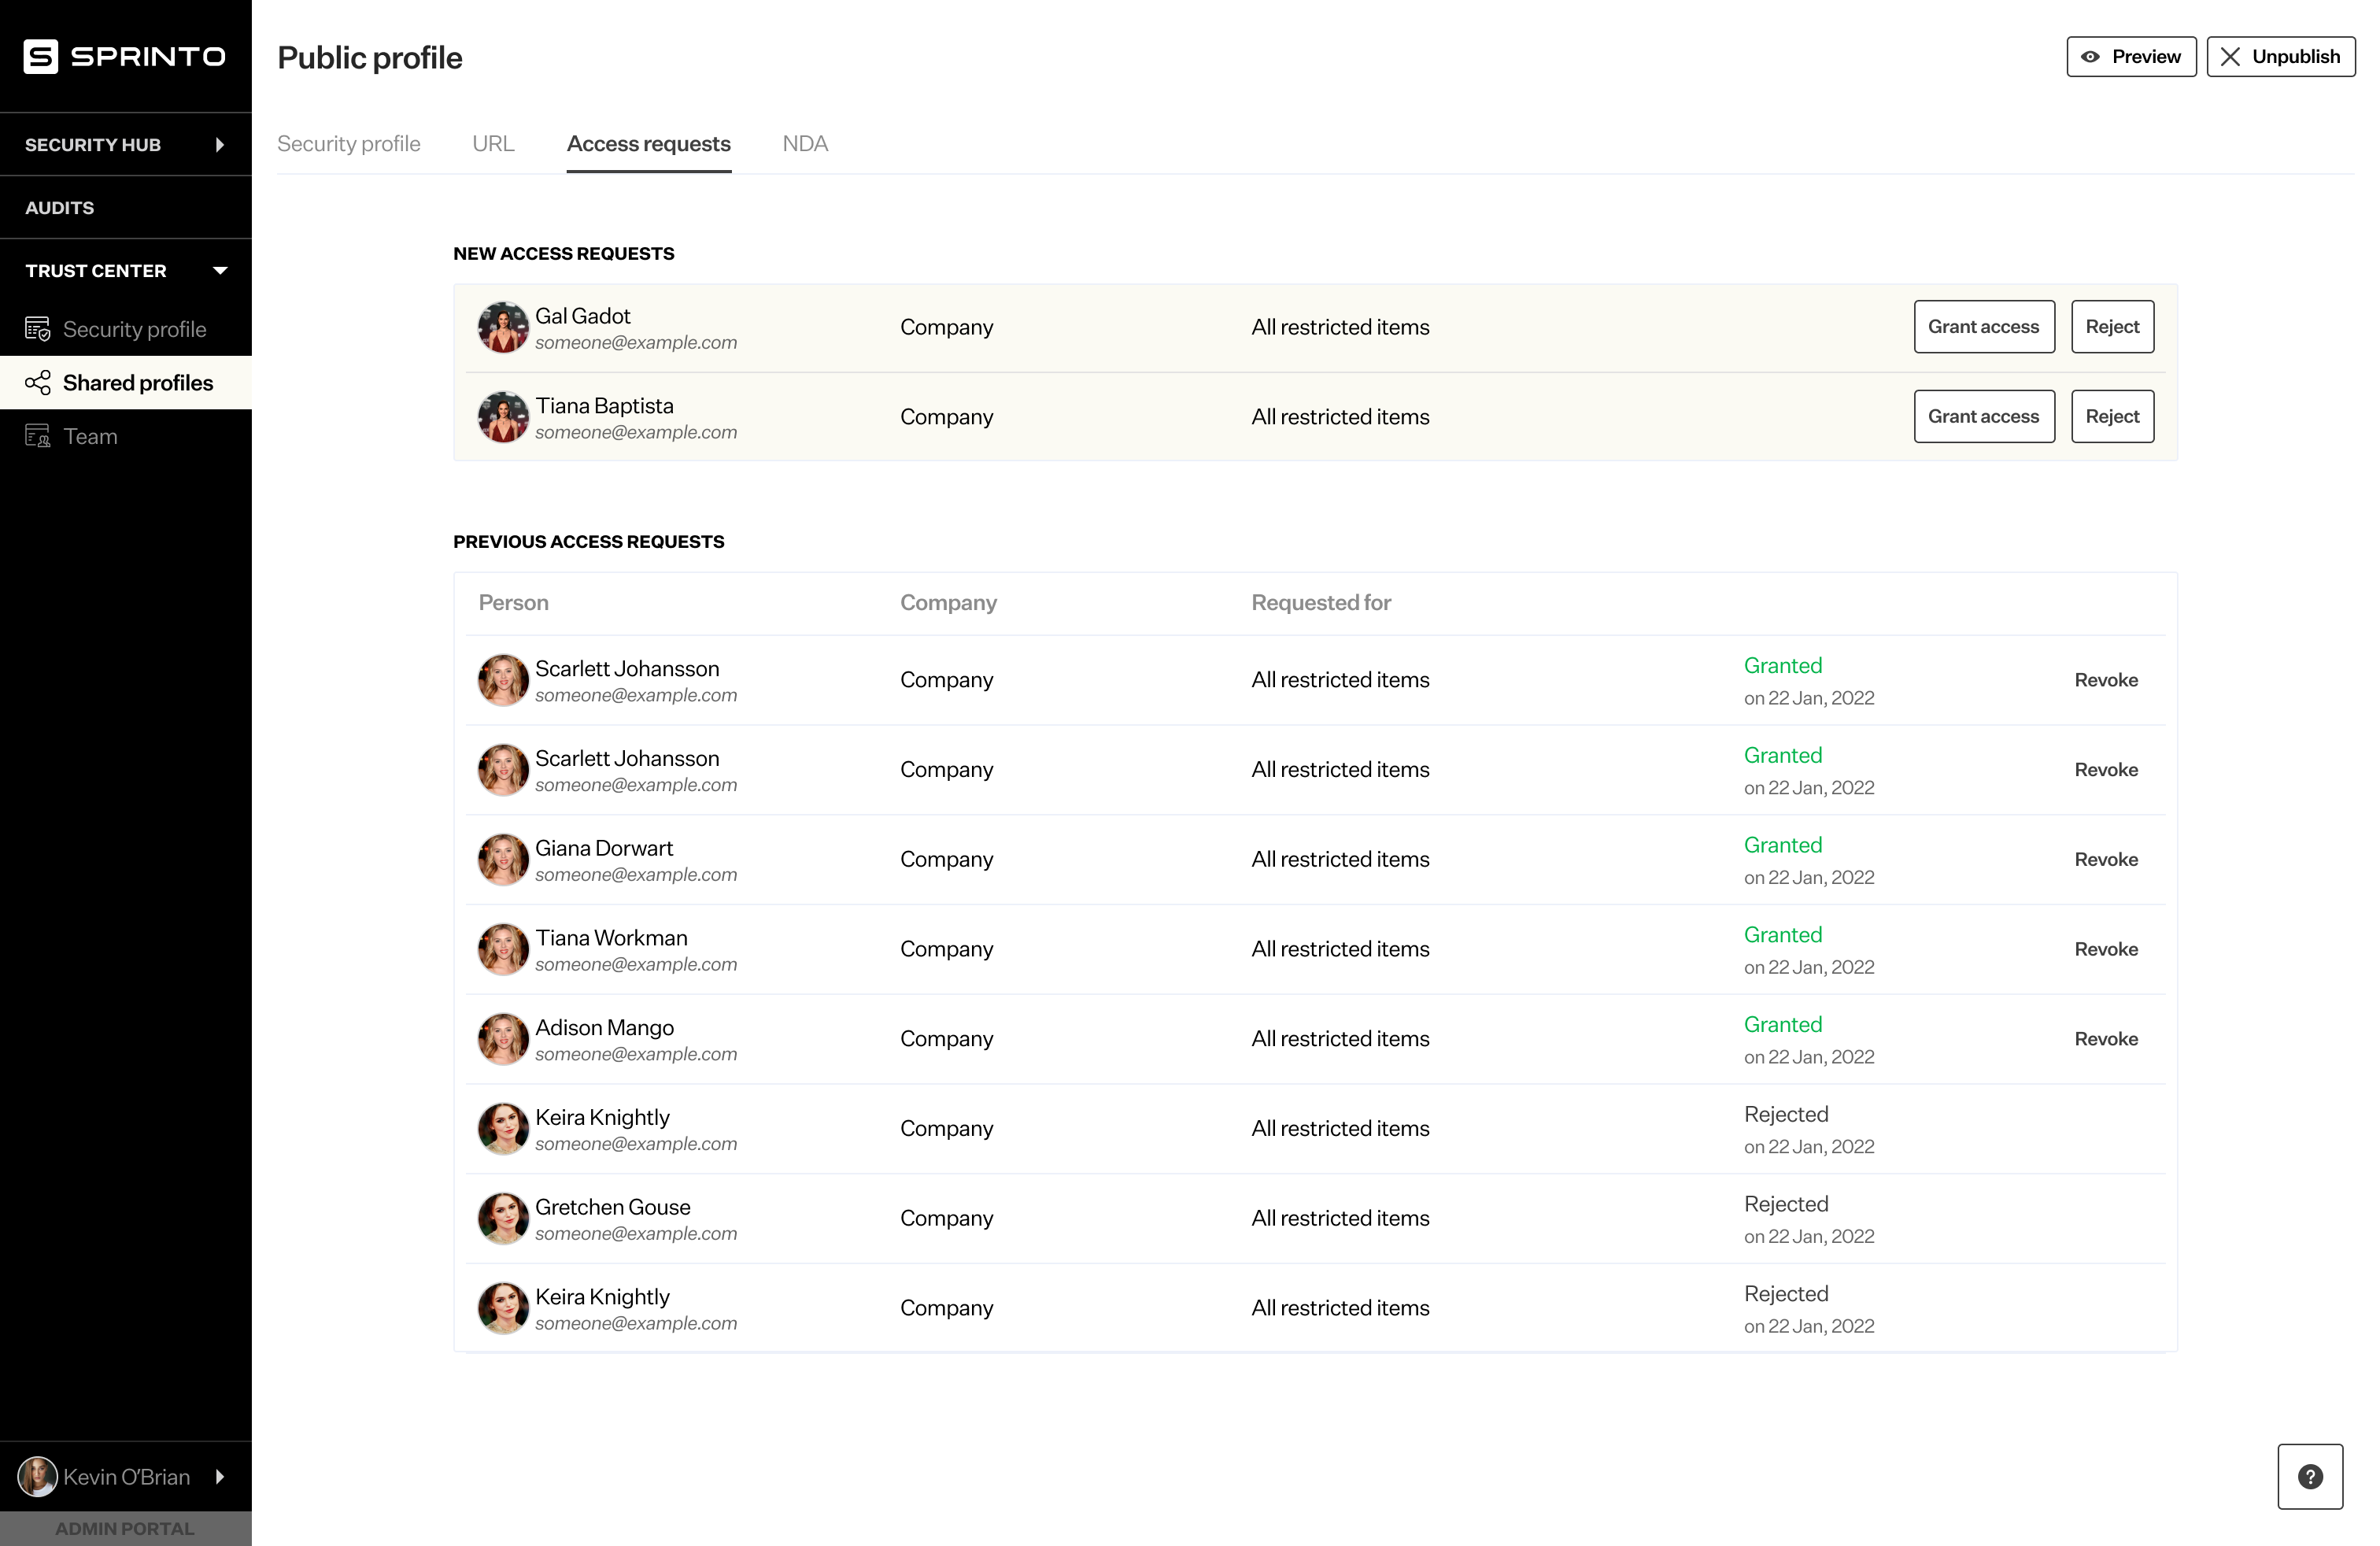Switch to the Security profile tab

348,143
